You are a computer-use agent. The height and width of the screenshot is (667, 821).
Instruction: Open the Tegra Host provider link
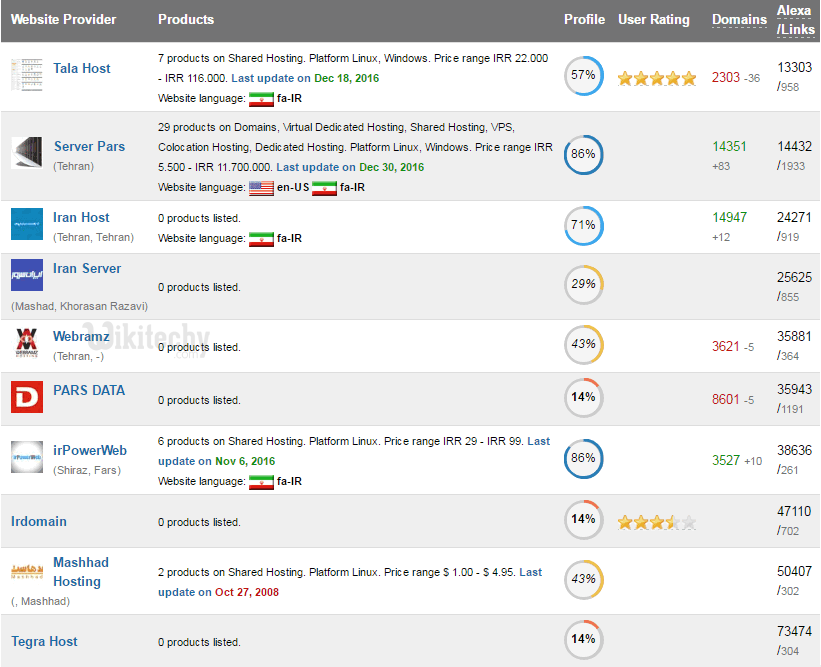(44, 641)
